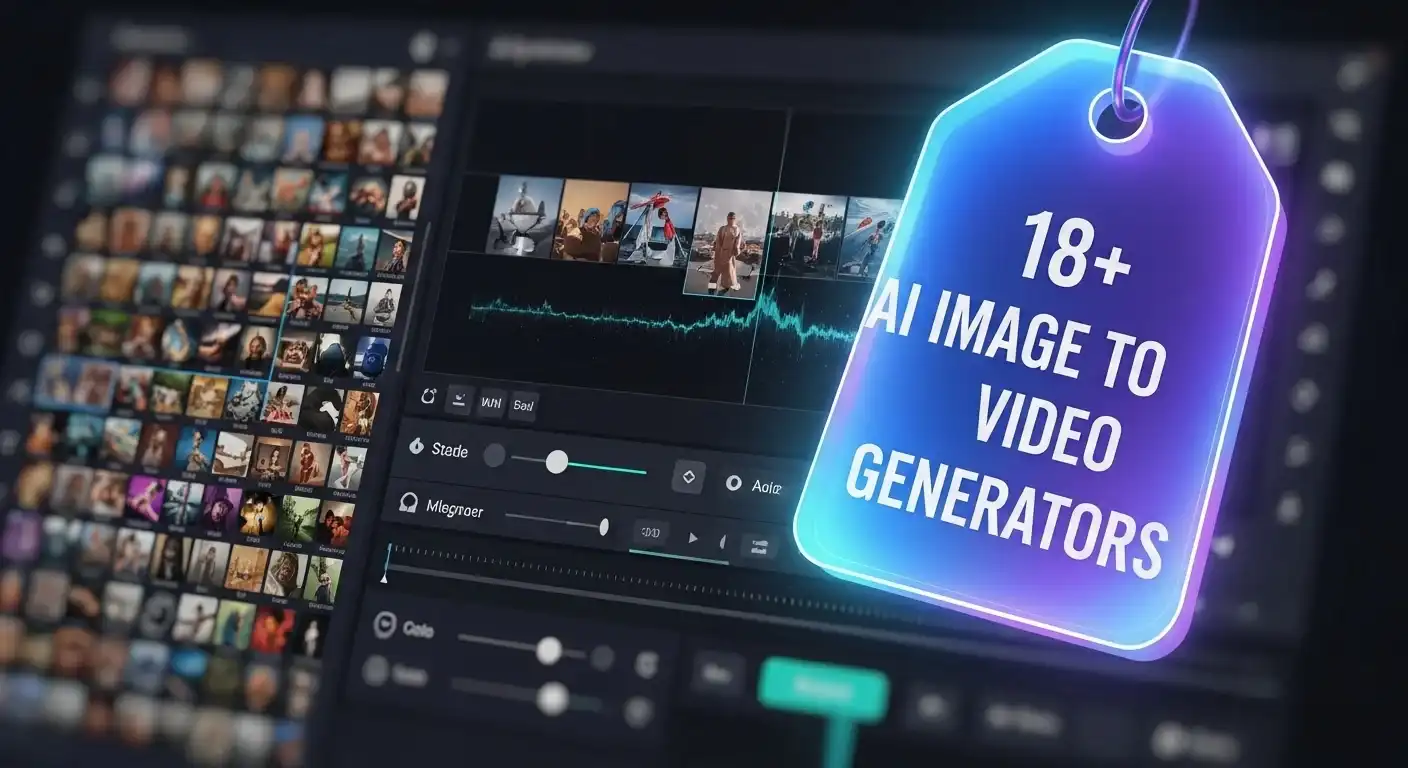Image resolution: width=1408 pixels, height=768 pixels.
Task: Open the Sal dropdown in the toolbar row
Action: tap(524, 403)
